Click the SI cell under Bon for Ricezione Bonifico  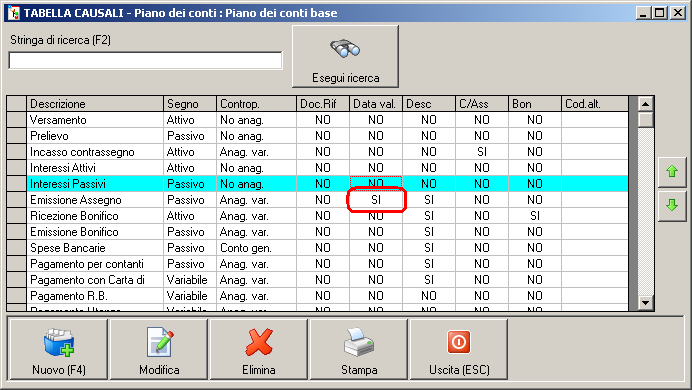click(x=534, y=216)
